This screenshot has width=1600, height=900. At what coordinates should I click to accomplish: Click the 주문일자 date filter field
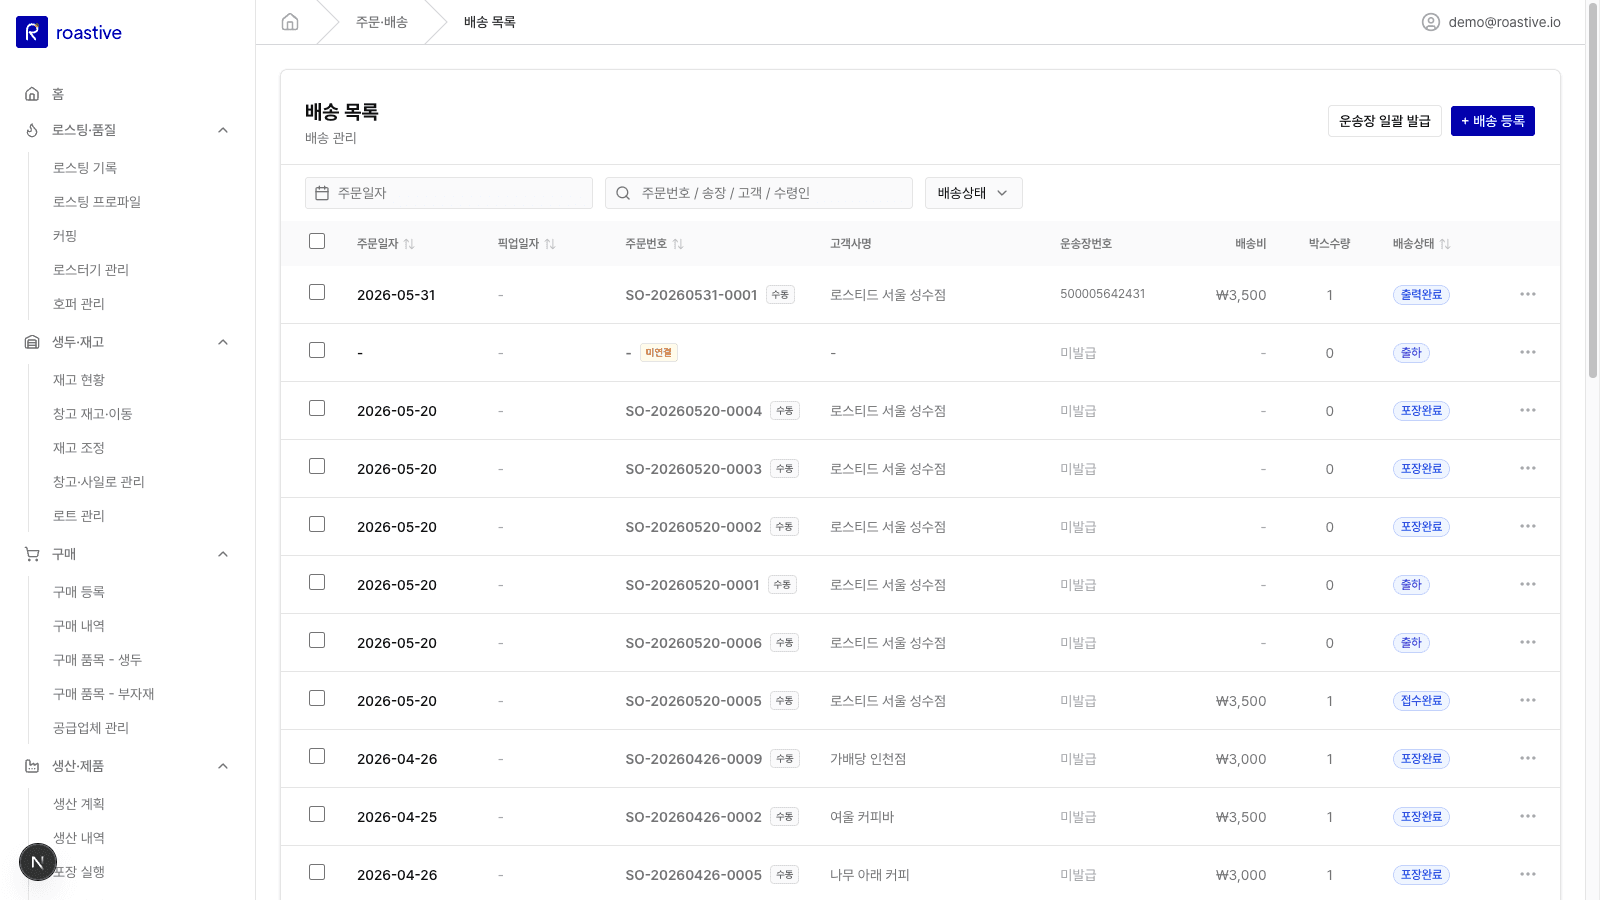(x=449, y=193)
